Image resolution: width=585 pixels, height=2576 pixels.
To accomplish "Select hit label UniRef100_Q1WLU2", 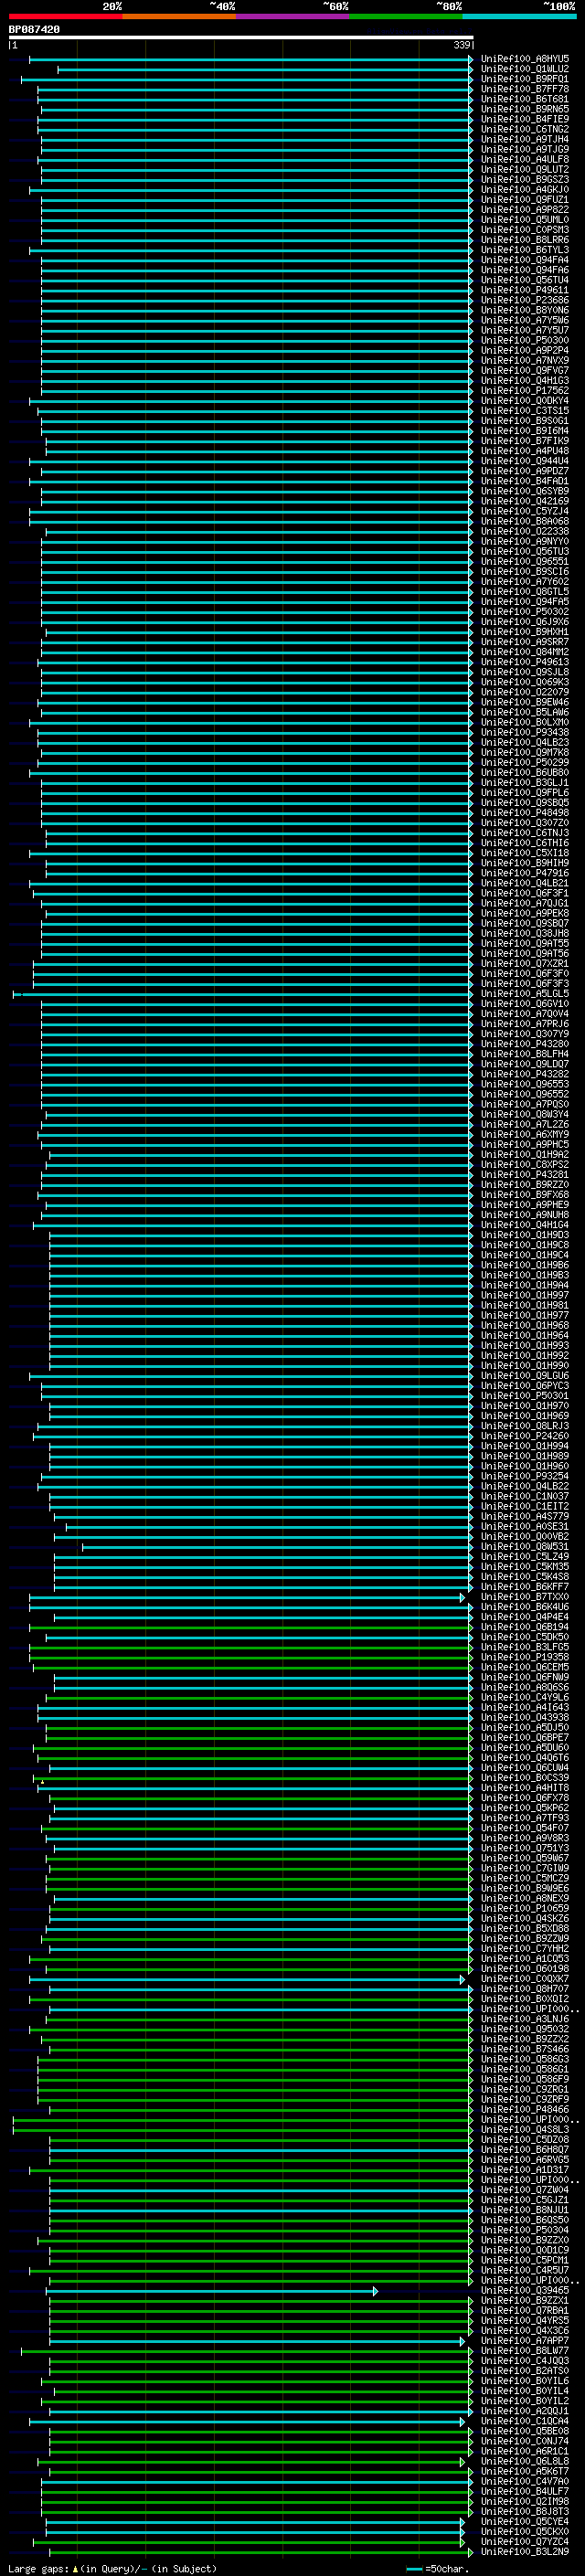I will click(x=525, y=69).
